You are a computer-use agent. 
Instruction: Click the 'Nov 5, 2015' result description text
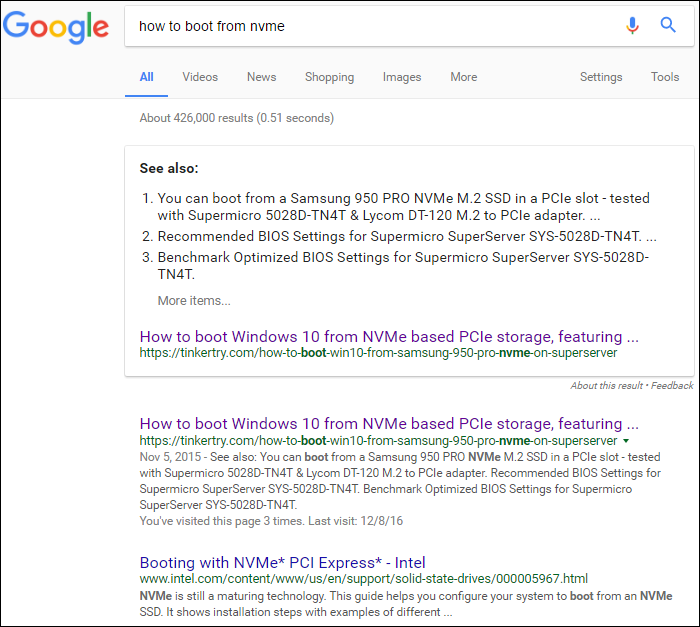click(x=400, y=481)
